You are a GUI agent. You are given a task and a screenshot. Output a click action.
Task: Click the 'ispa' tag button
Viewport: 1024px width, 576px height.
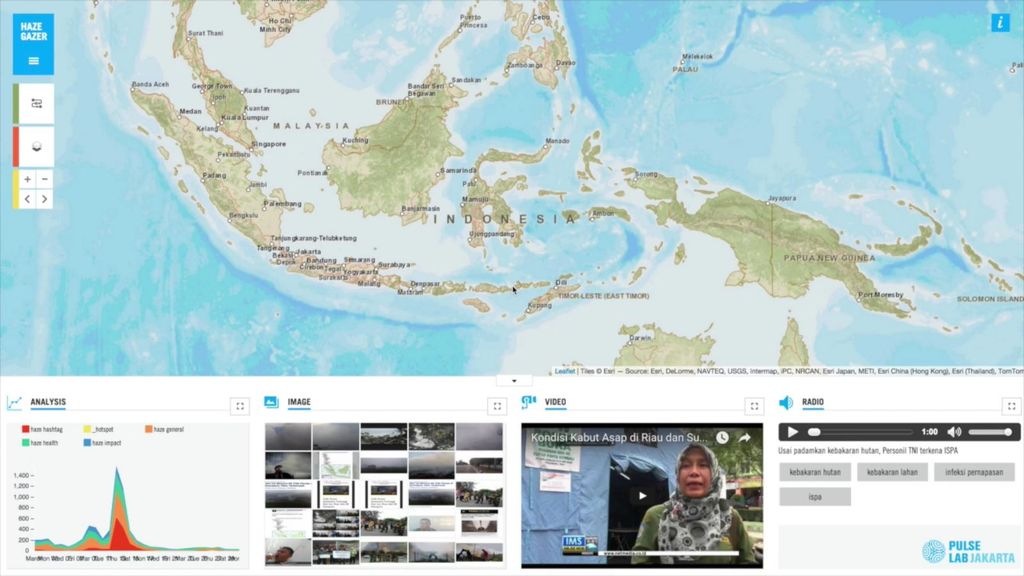[814, 497]
